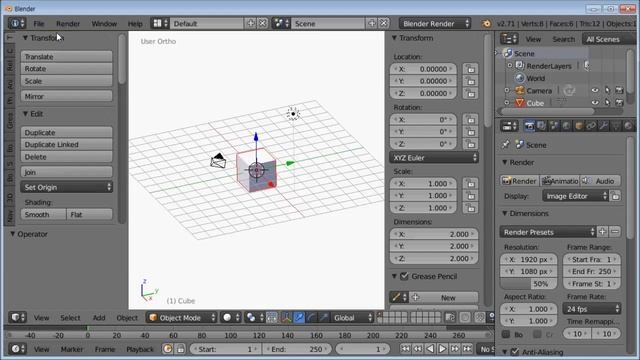Click the Delete button
Viewport: 640px width, 360px height.
tap(67, 157)
